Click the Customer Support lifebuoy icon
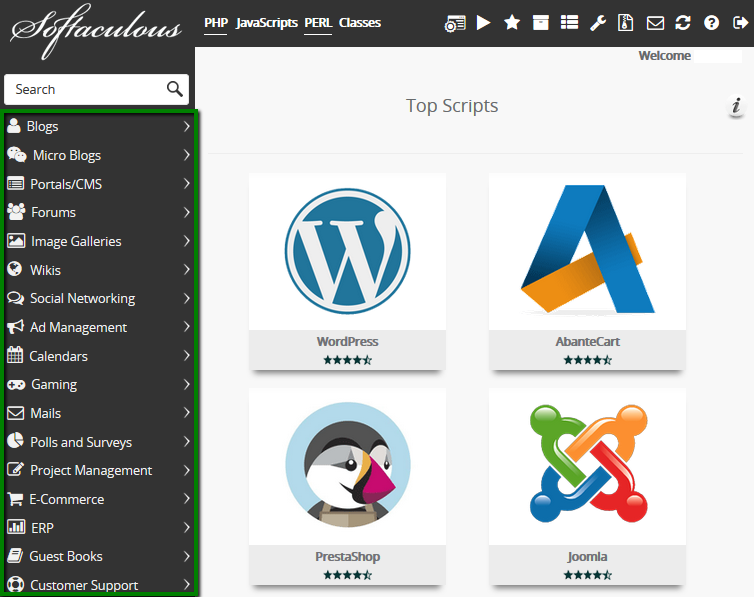 (x=15, y=585)
